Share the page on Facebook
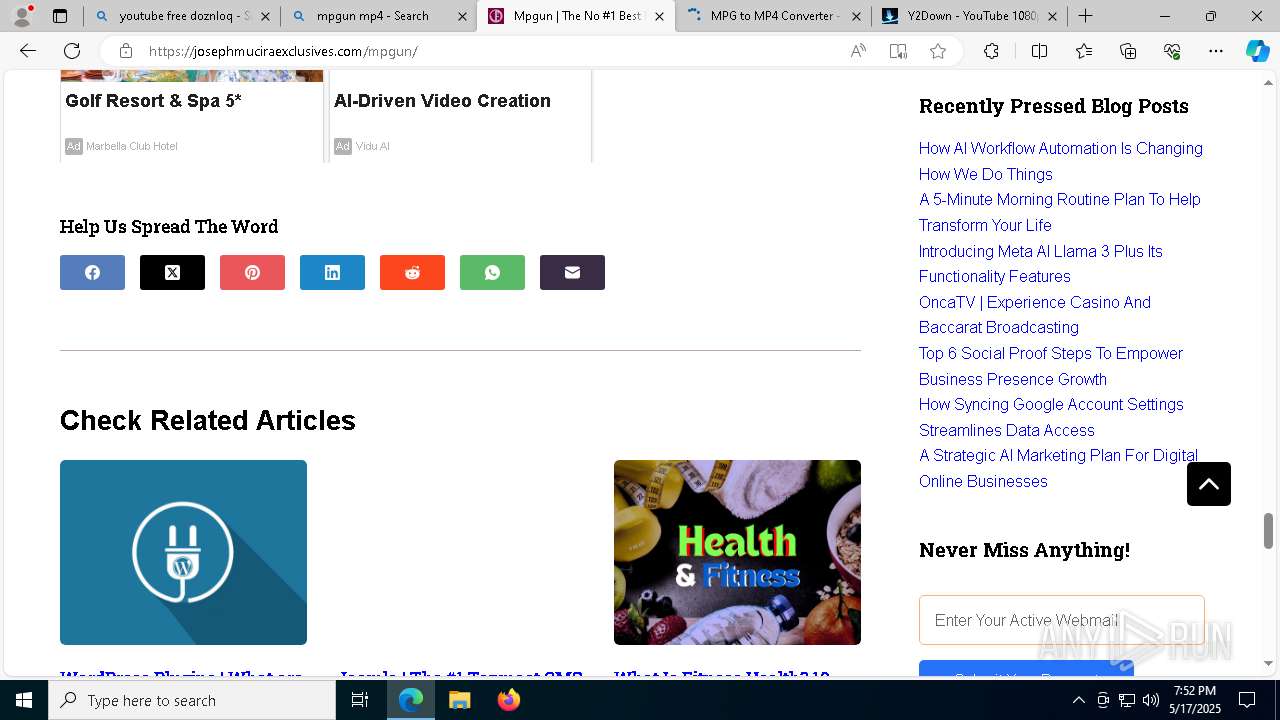 pyautogui.click(x=92, y=272)
